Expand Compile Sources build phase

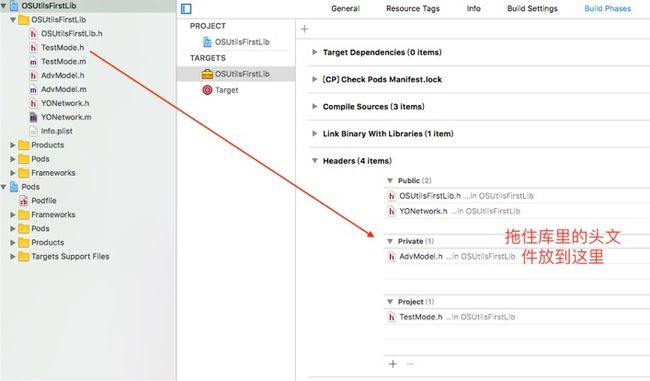pos(315,107)
